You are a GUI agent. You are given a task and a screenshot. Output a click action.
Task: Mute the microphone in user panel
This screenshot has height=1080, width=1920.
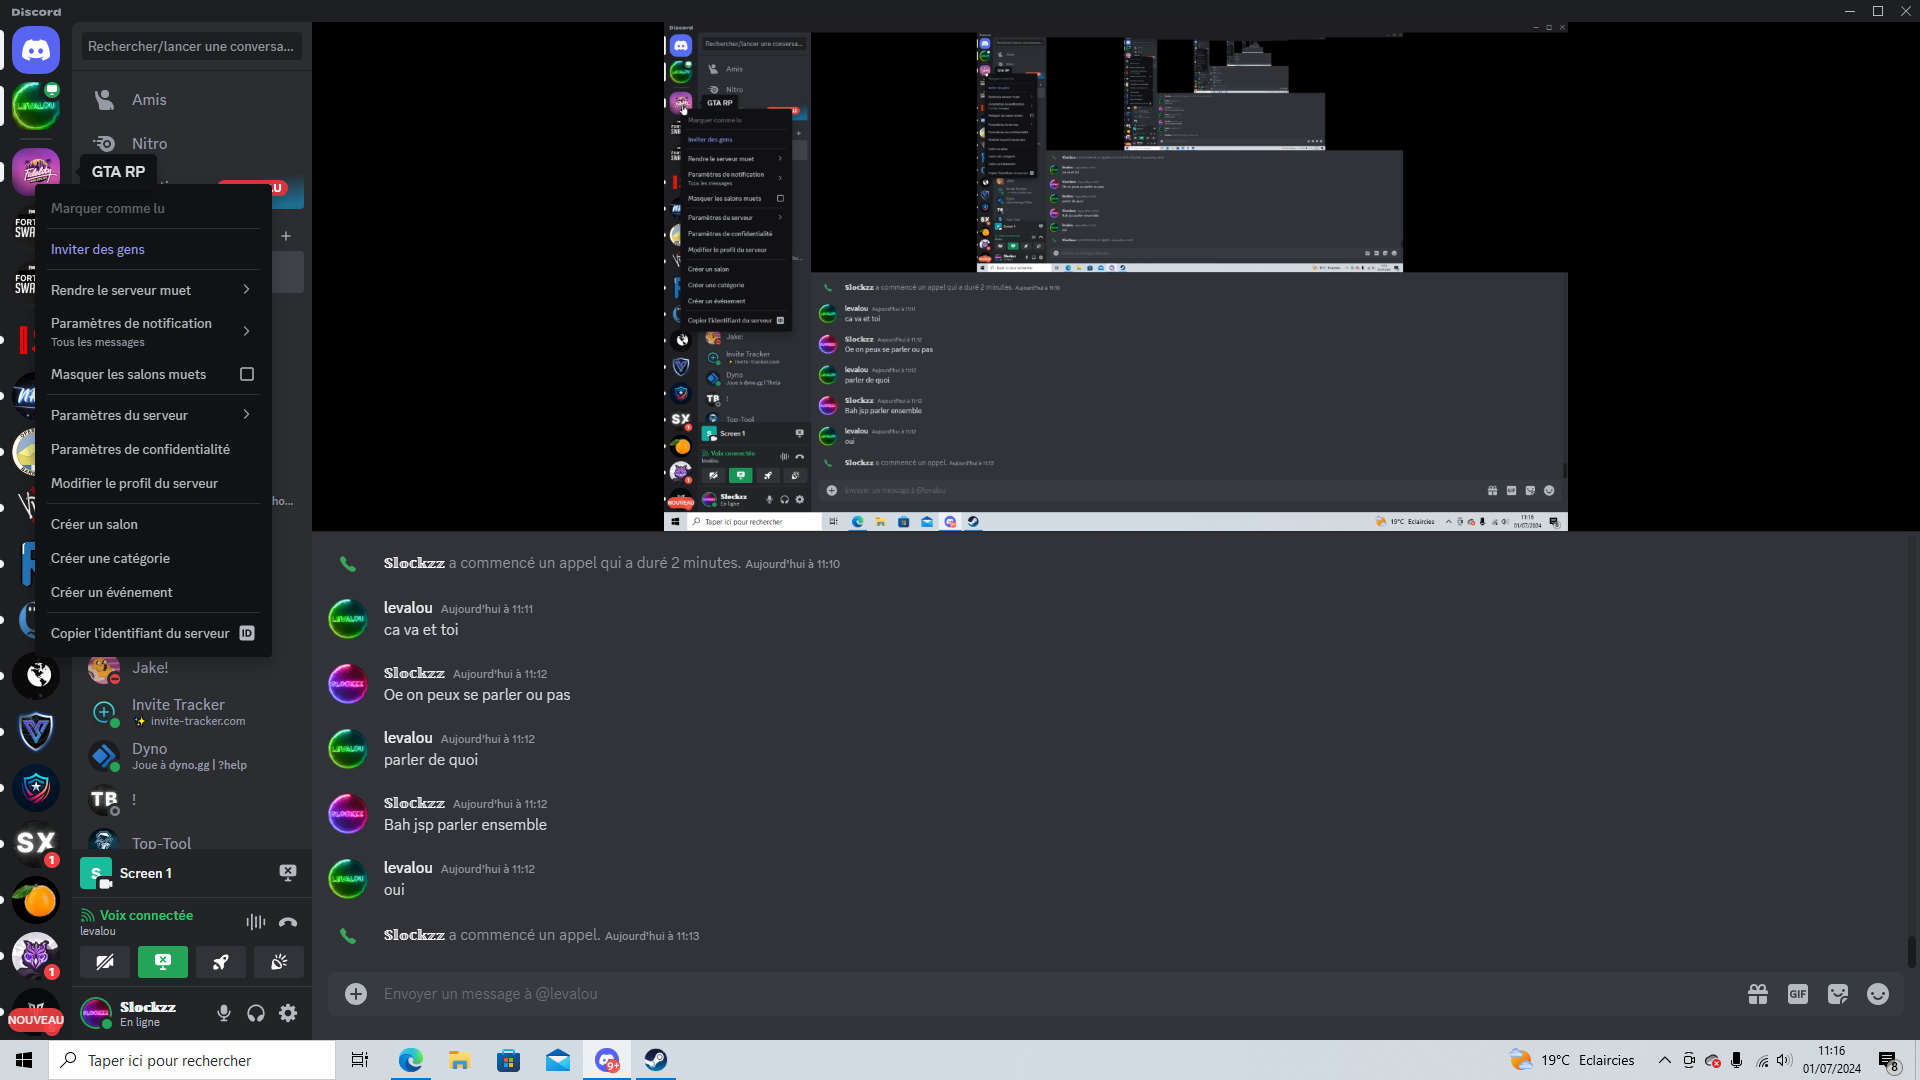tap(224, 1013)
